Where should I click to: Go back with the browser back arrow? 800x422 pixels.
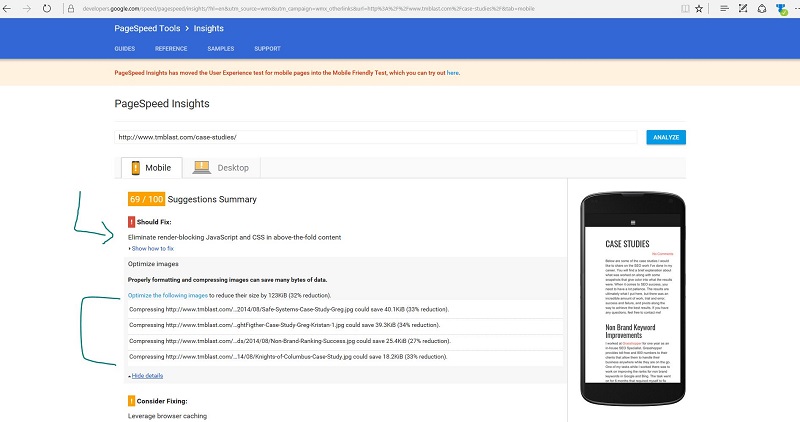pos(7,9)
